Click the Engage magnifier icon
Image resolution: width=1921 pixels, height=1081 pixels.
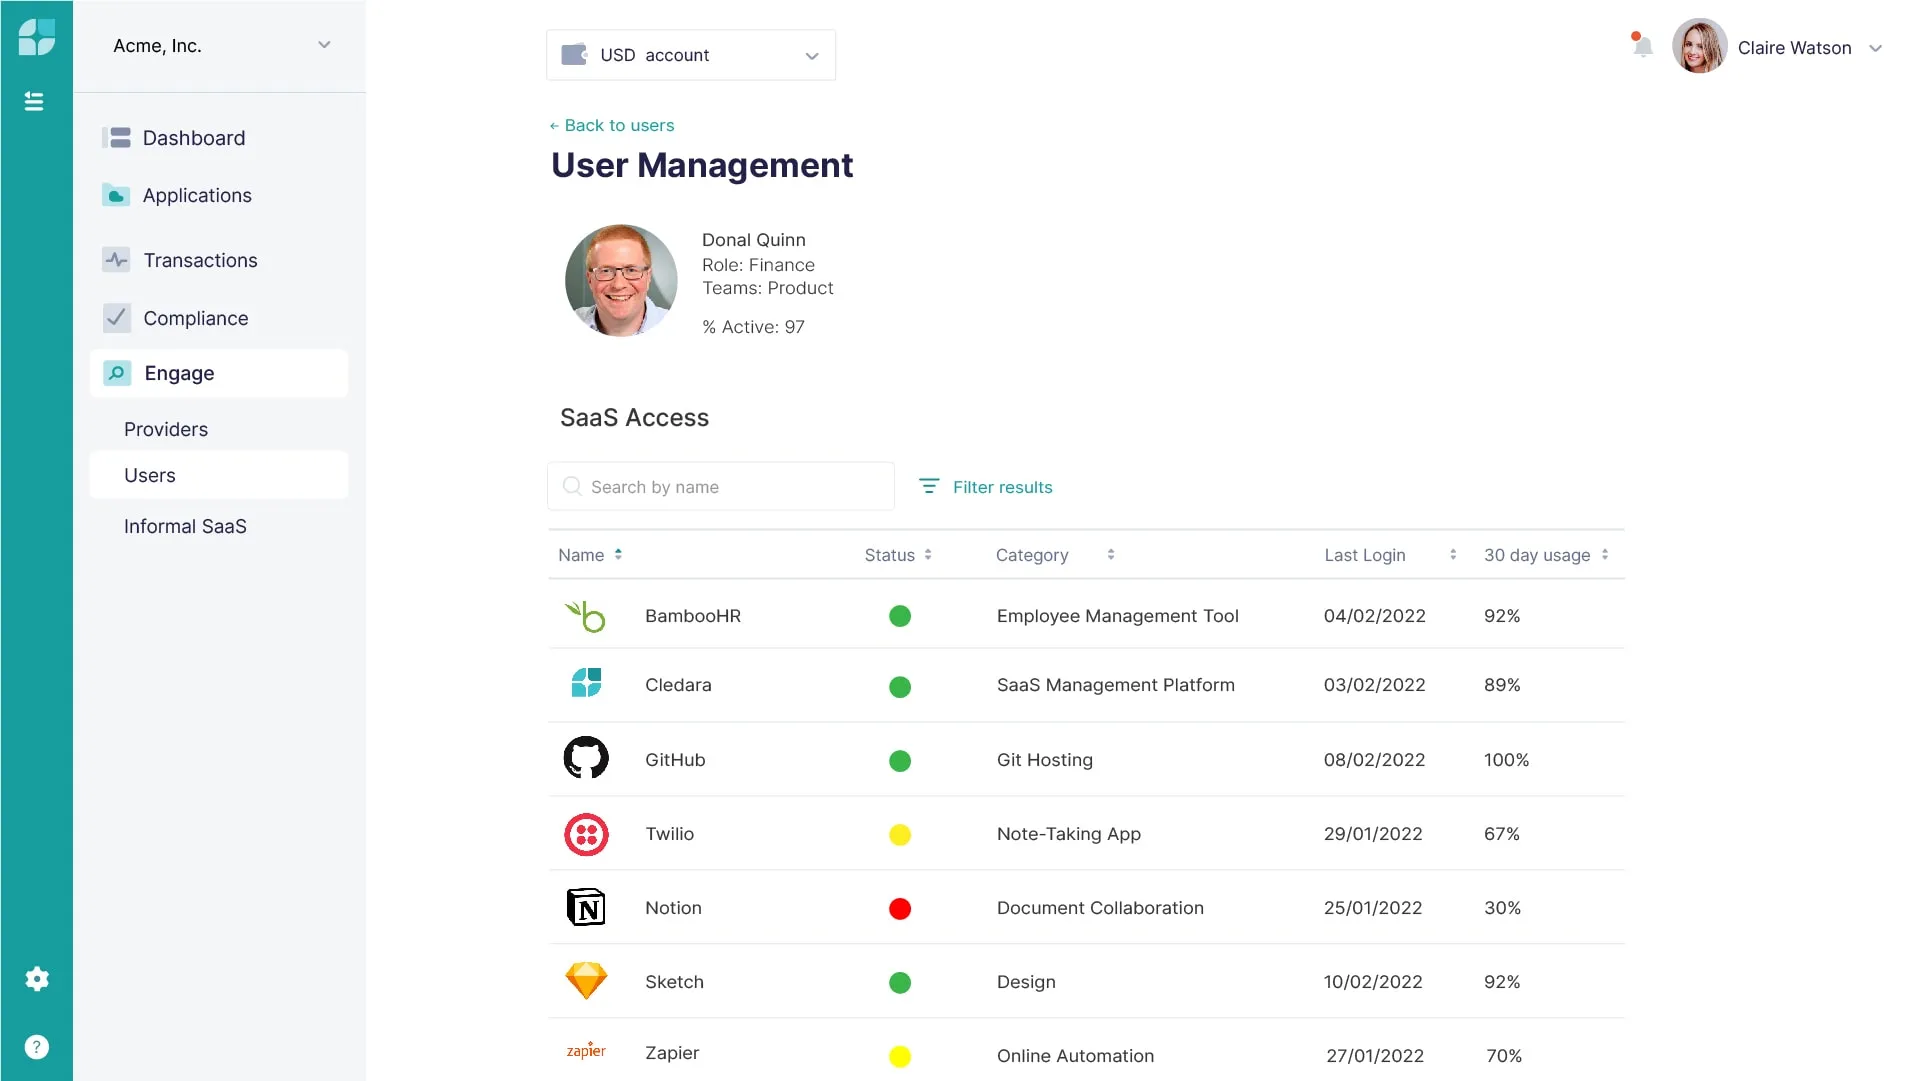pos(117,373)
